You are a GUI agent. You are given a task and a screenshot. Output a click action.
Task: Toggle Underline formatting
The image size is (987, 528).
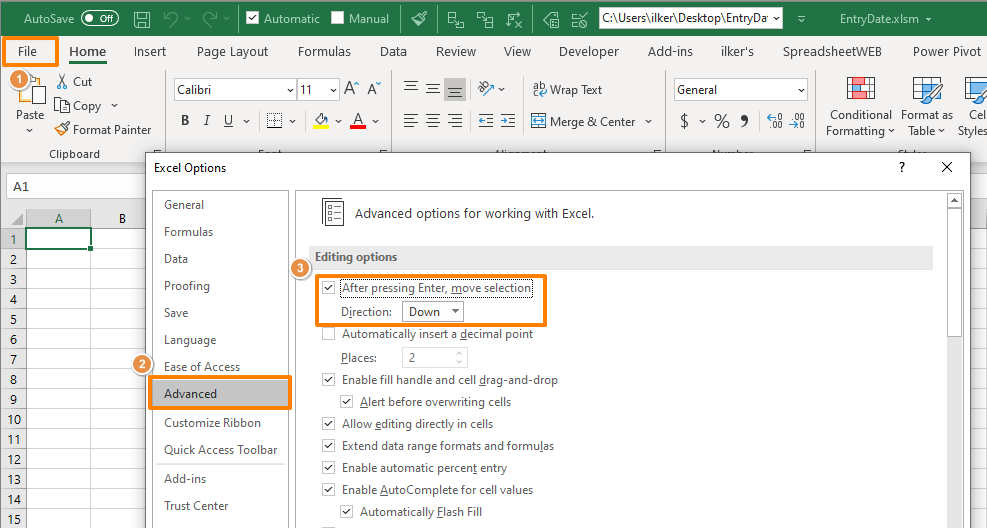click(228, 120)
